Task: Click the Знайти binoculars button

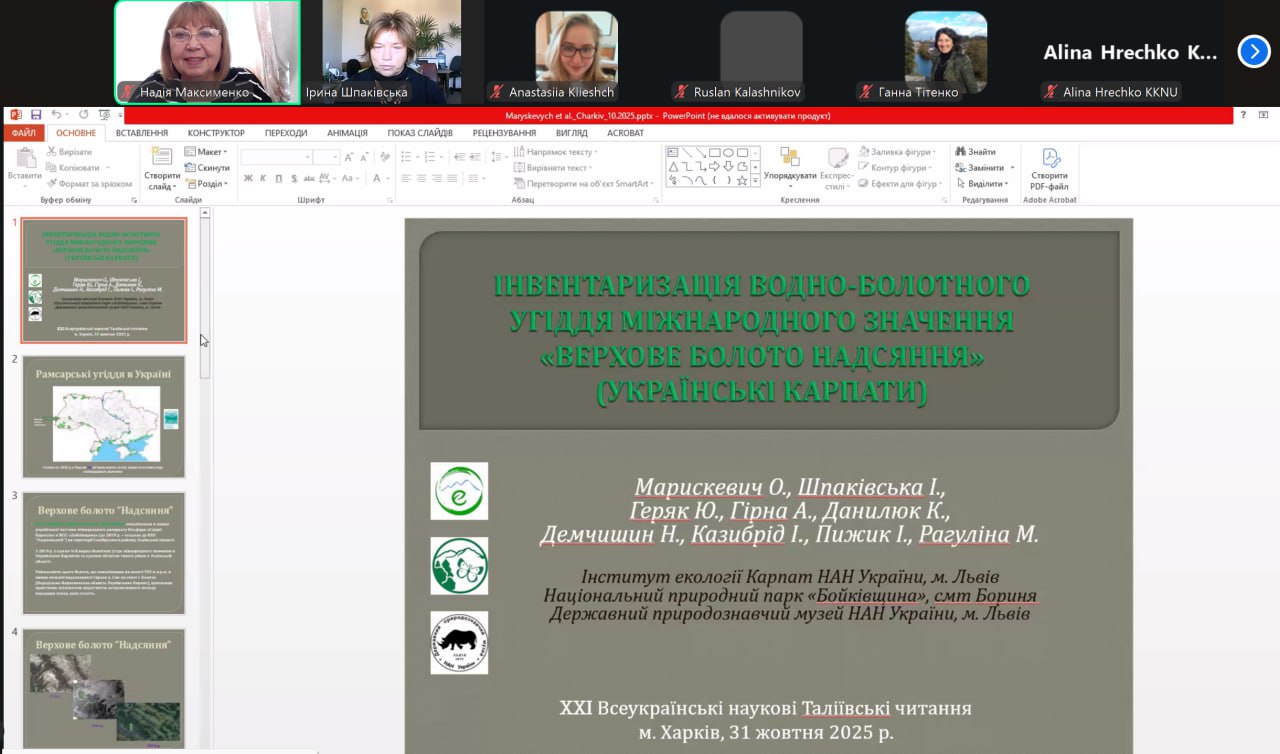Action: pos(975,152)
